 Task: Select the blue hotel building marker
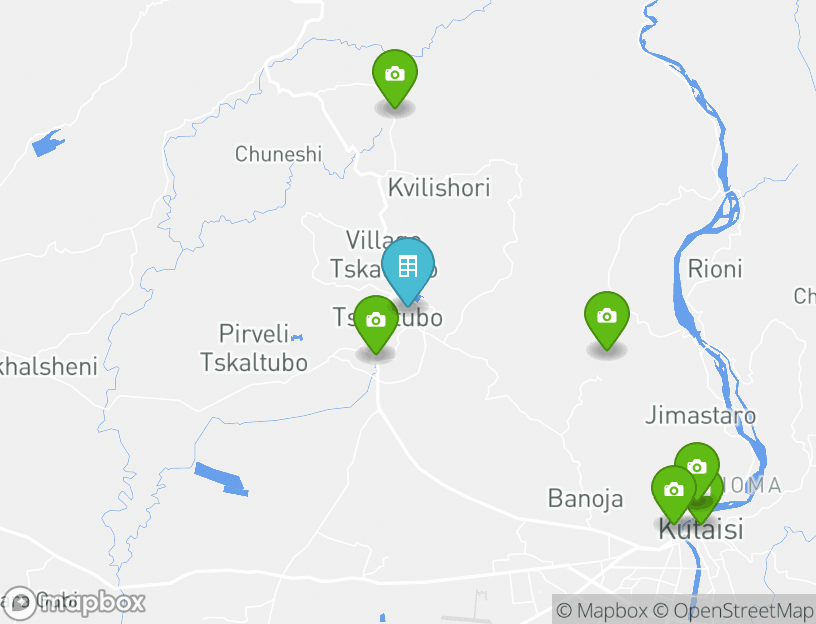pos(408,271)
